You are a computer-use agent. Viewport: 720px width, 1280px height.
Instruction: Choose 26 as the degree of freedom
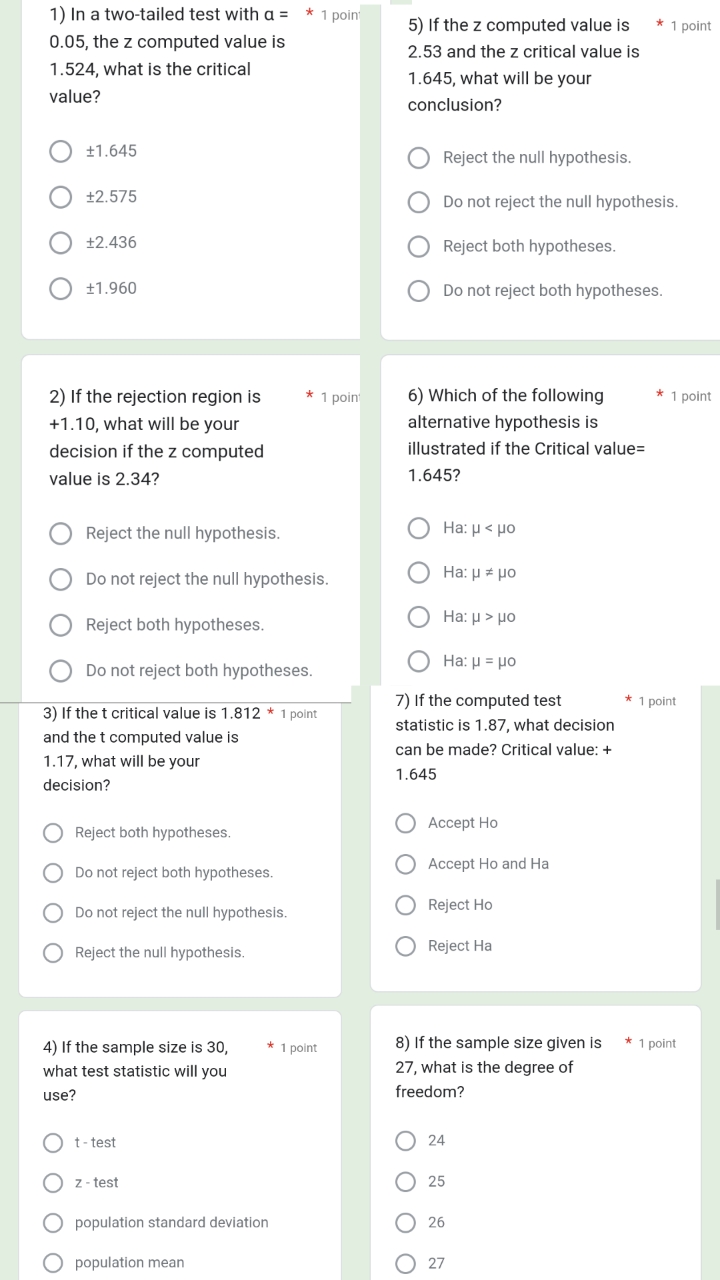[406, 1222]
